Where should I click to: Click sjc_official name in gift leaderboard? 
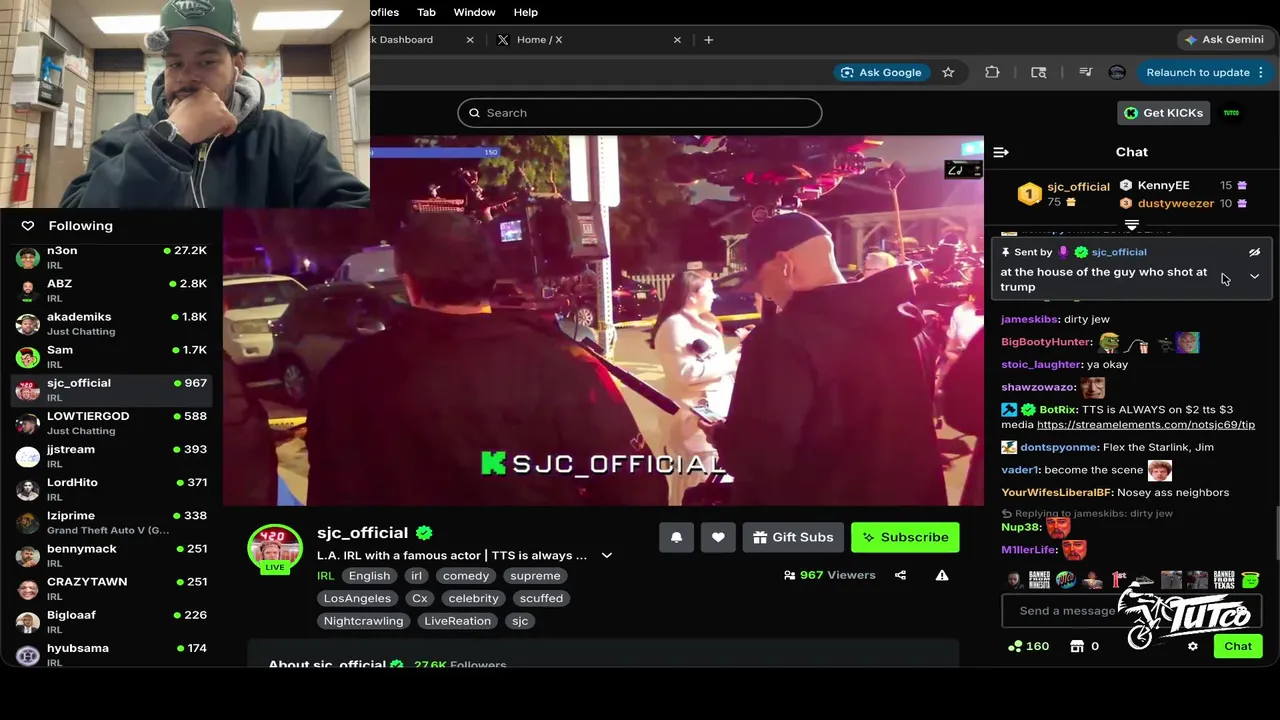(x=1078, y=187)
